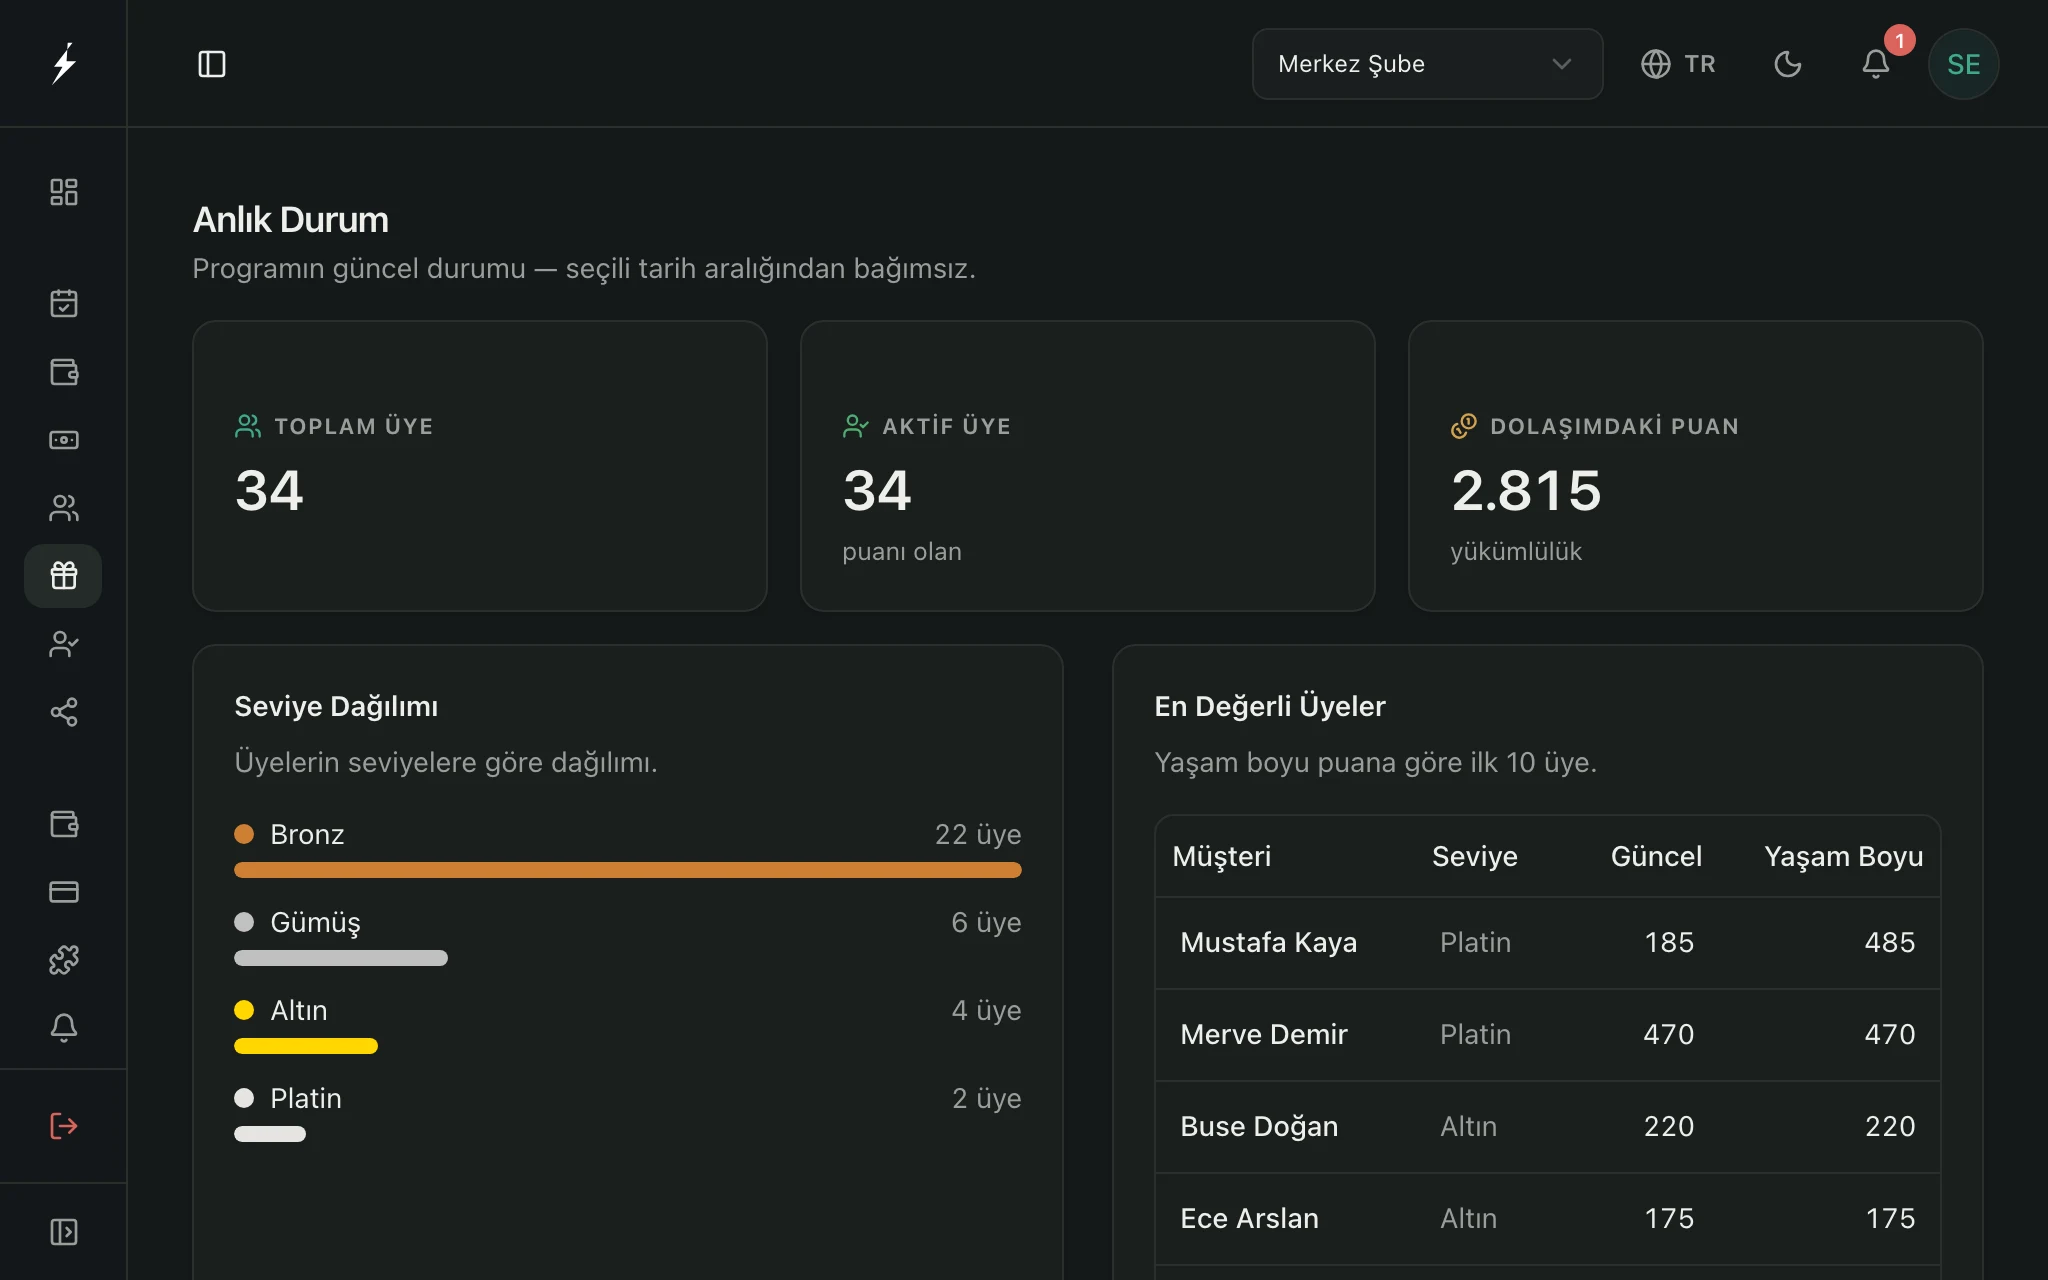The width and height of the screenshot is (2048, 1280).
Task: Open the calendar check icon in sidebar
Action: (64, 303)
